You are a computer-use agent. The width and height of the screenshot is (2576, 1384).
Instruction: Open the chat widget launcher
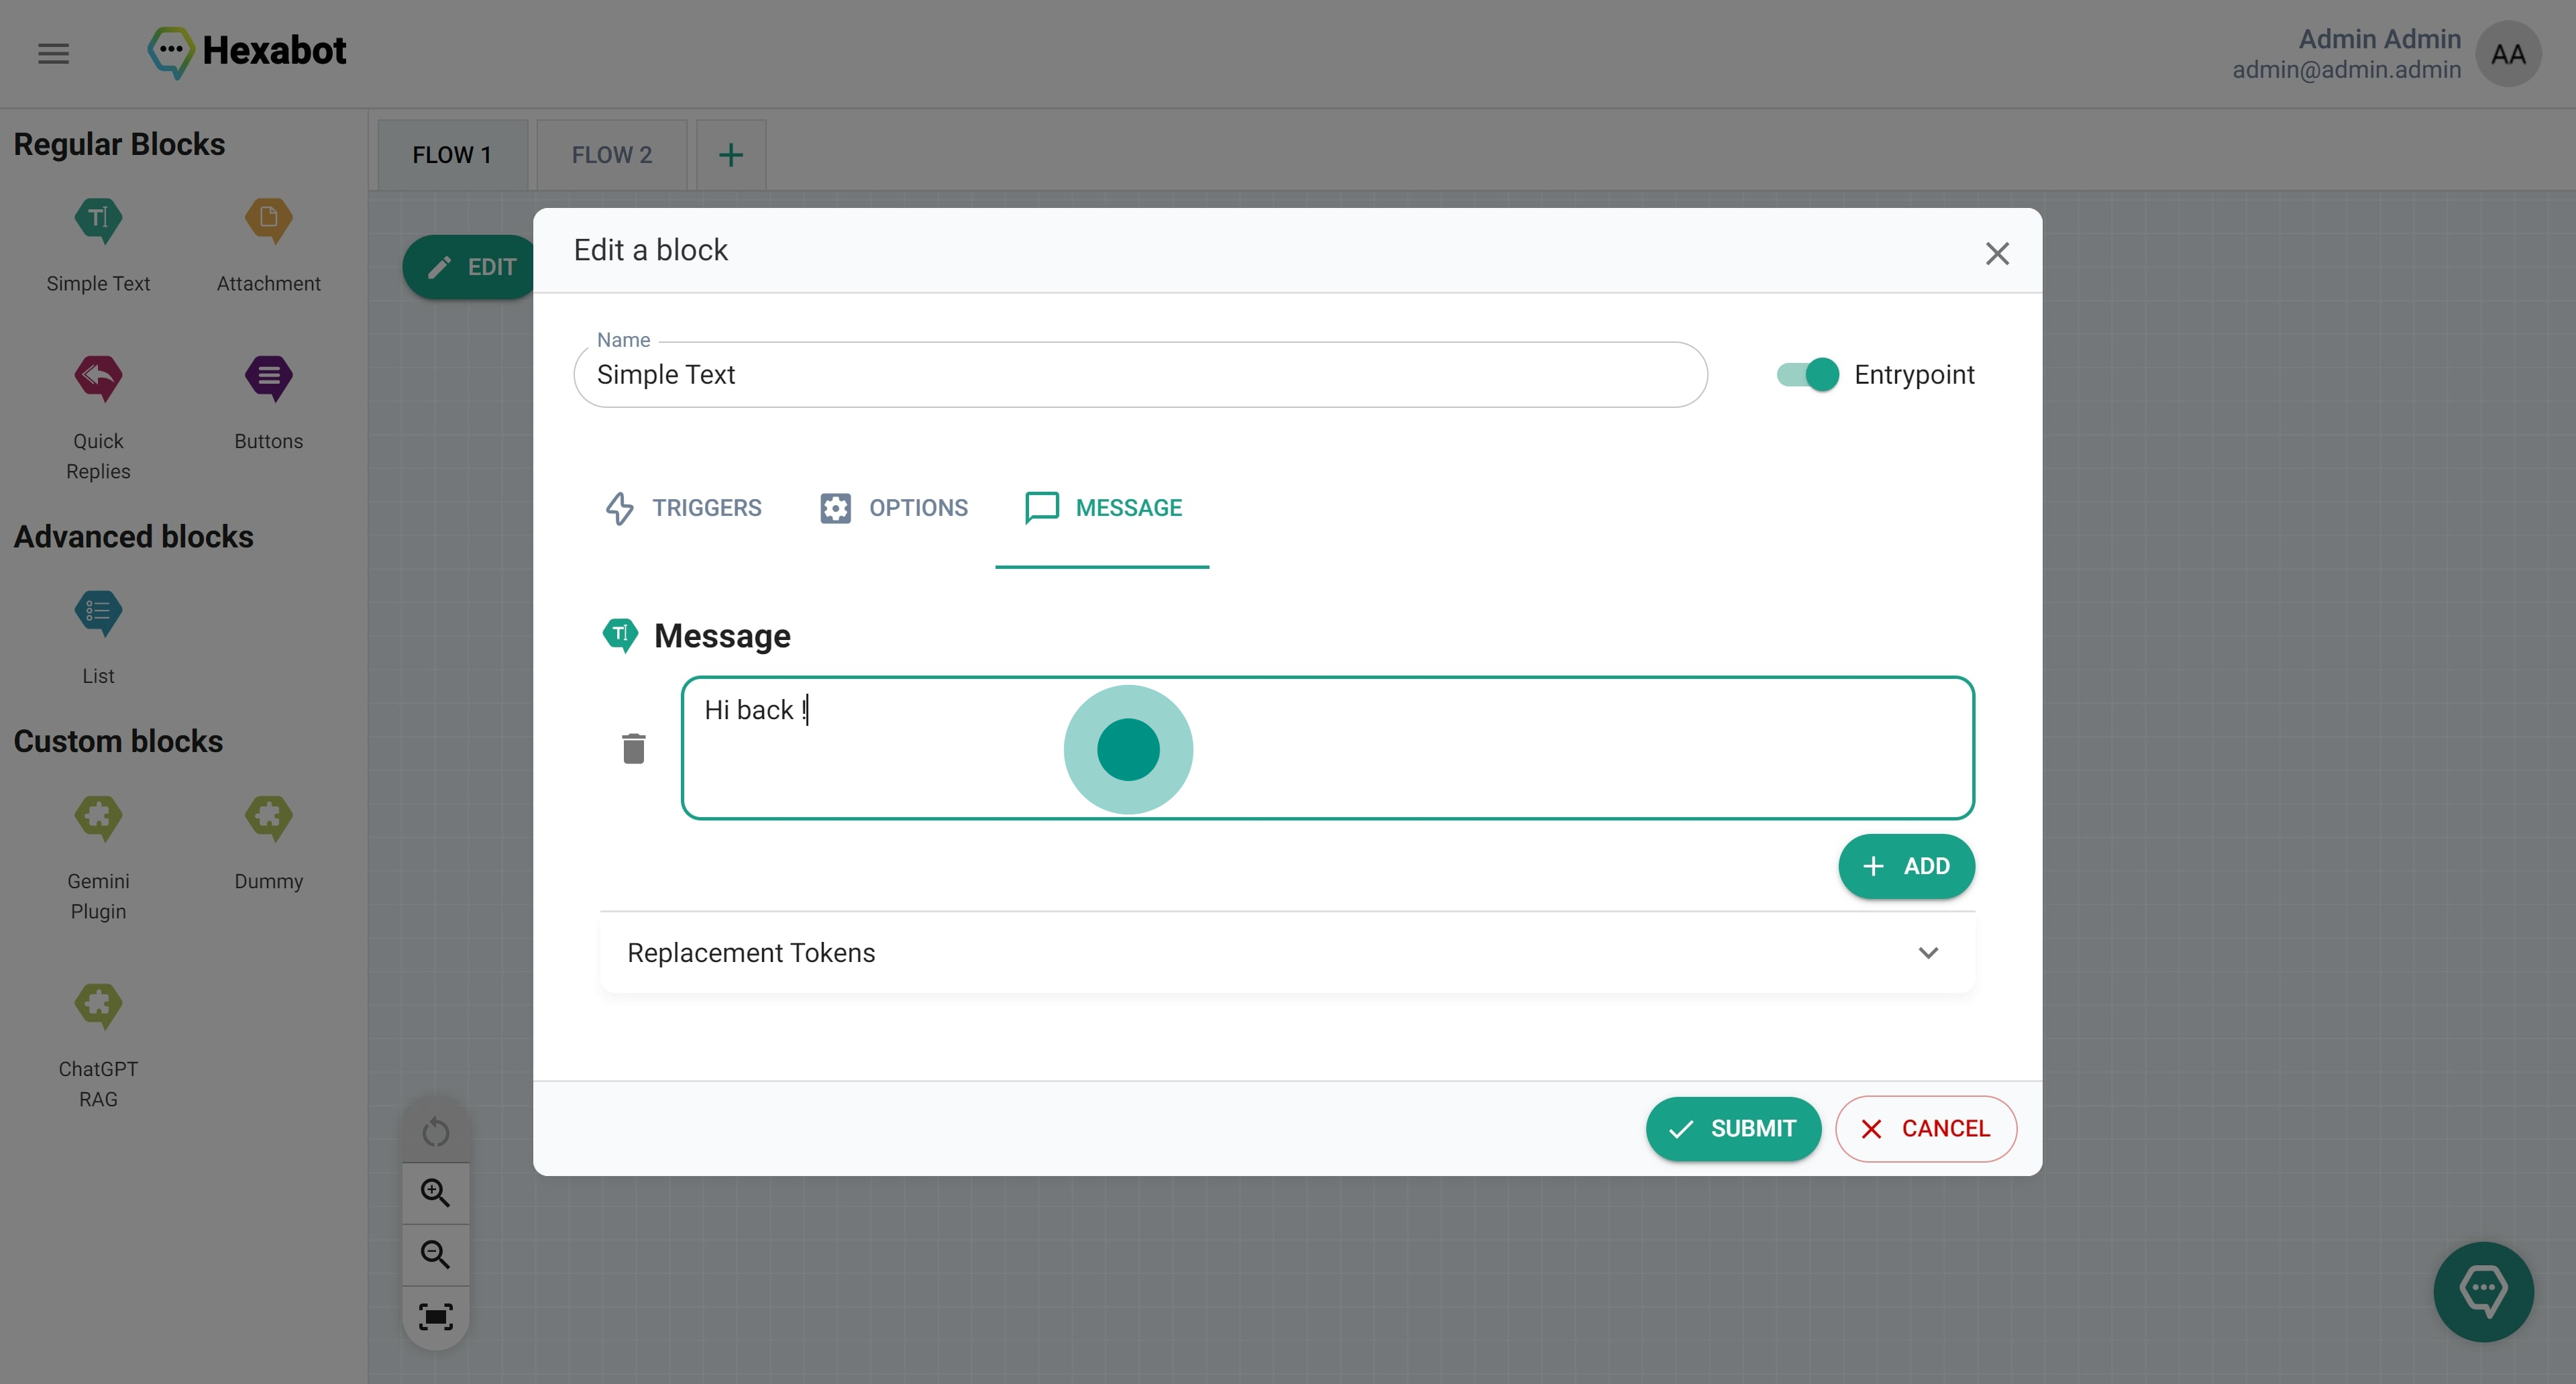[2482, 1291]
